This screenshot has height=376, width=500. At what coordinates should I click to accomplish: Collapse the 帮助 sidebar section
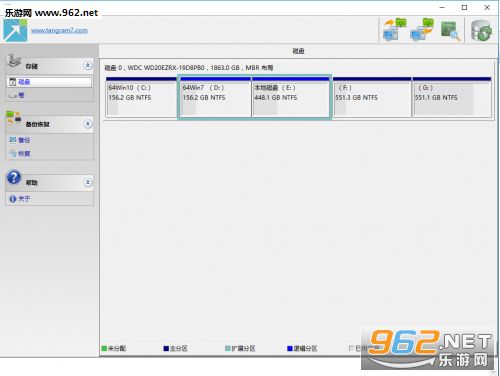coord(88,182)
